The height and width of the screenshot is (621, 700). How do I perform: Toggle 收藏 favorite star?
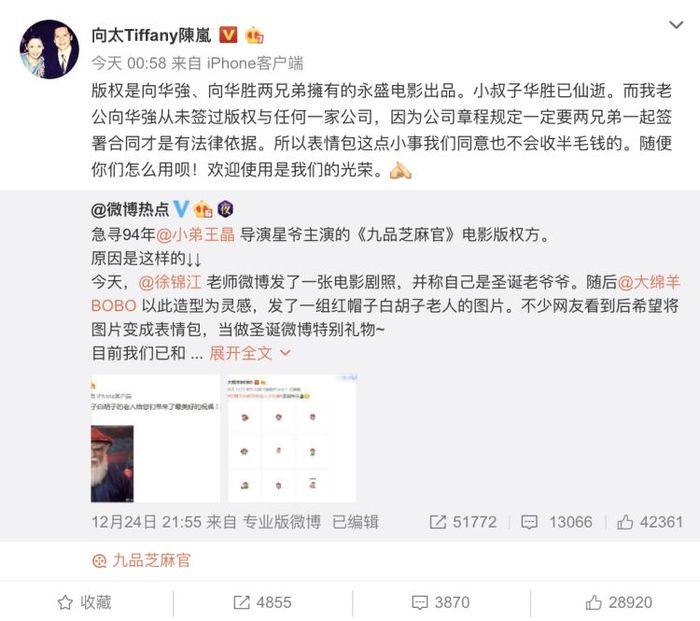tap(84, 602)
